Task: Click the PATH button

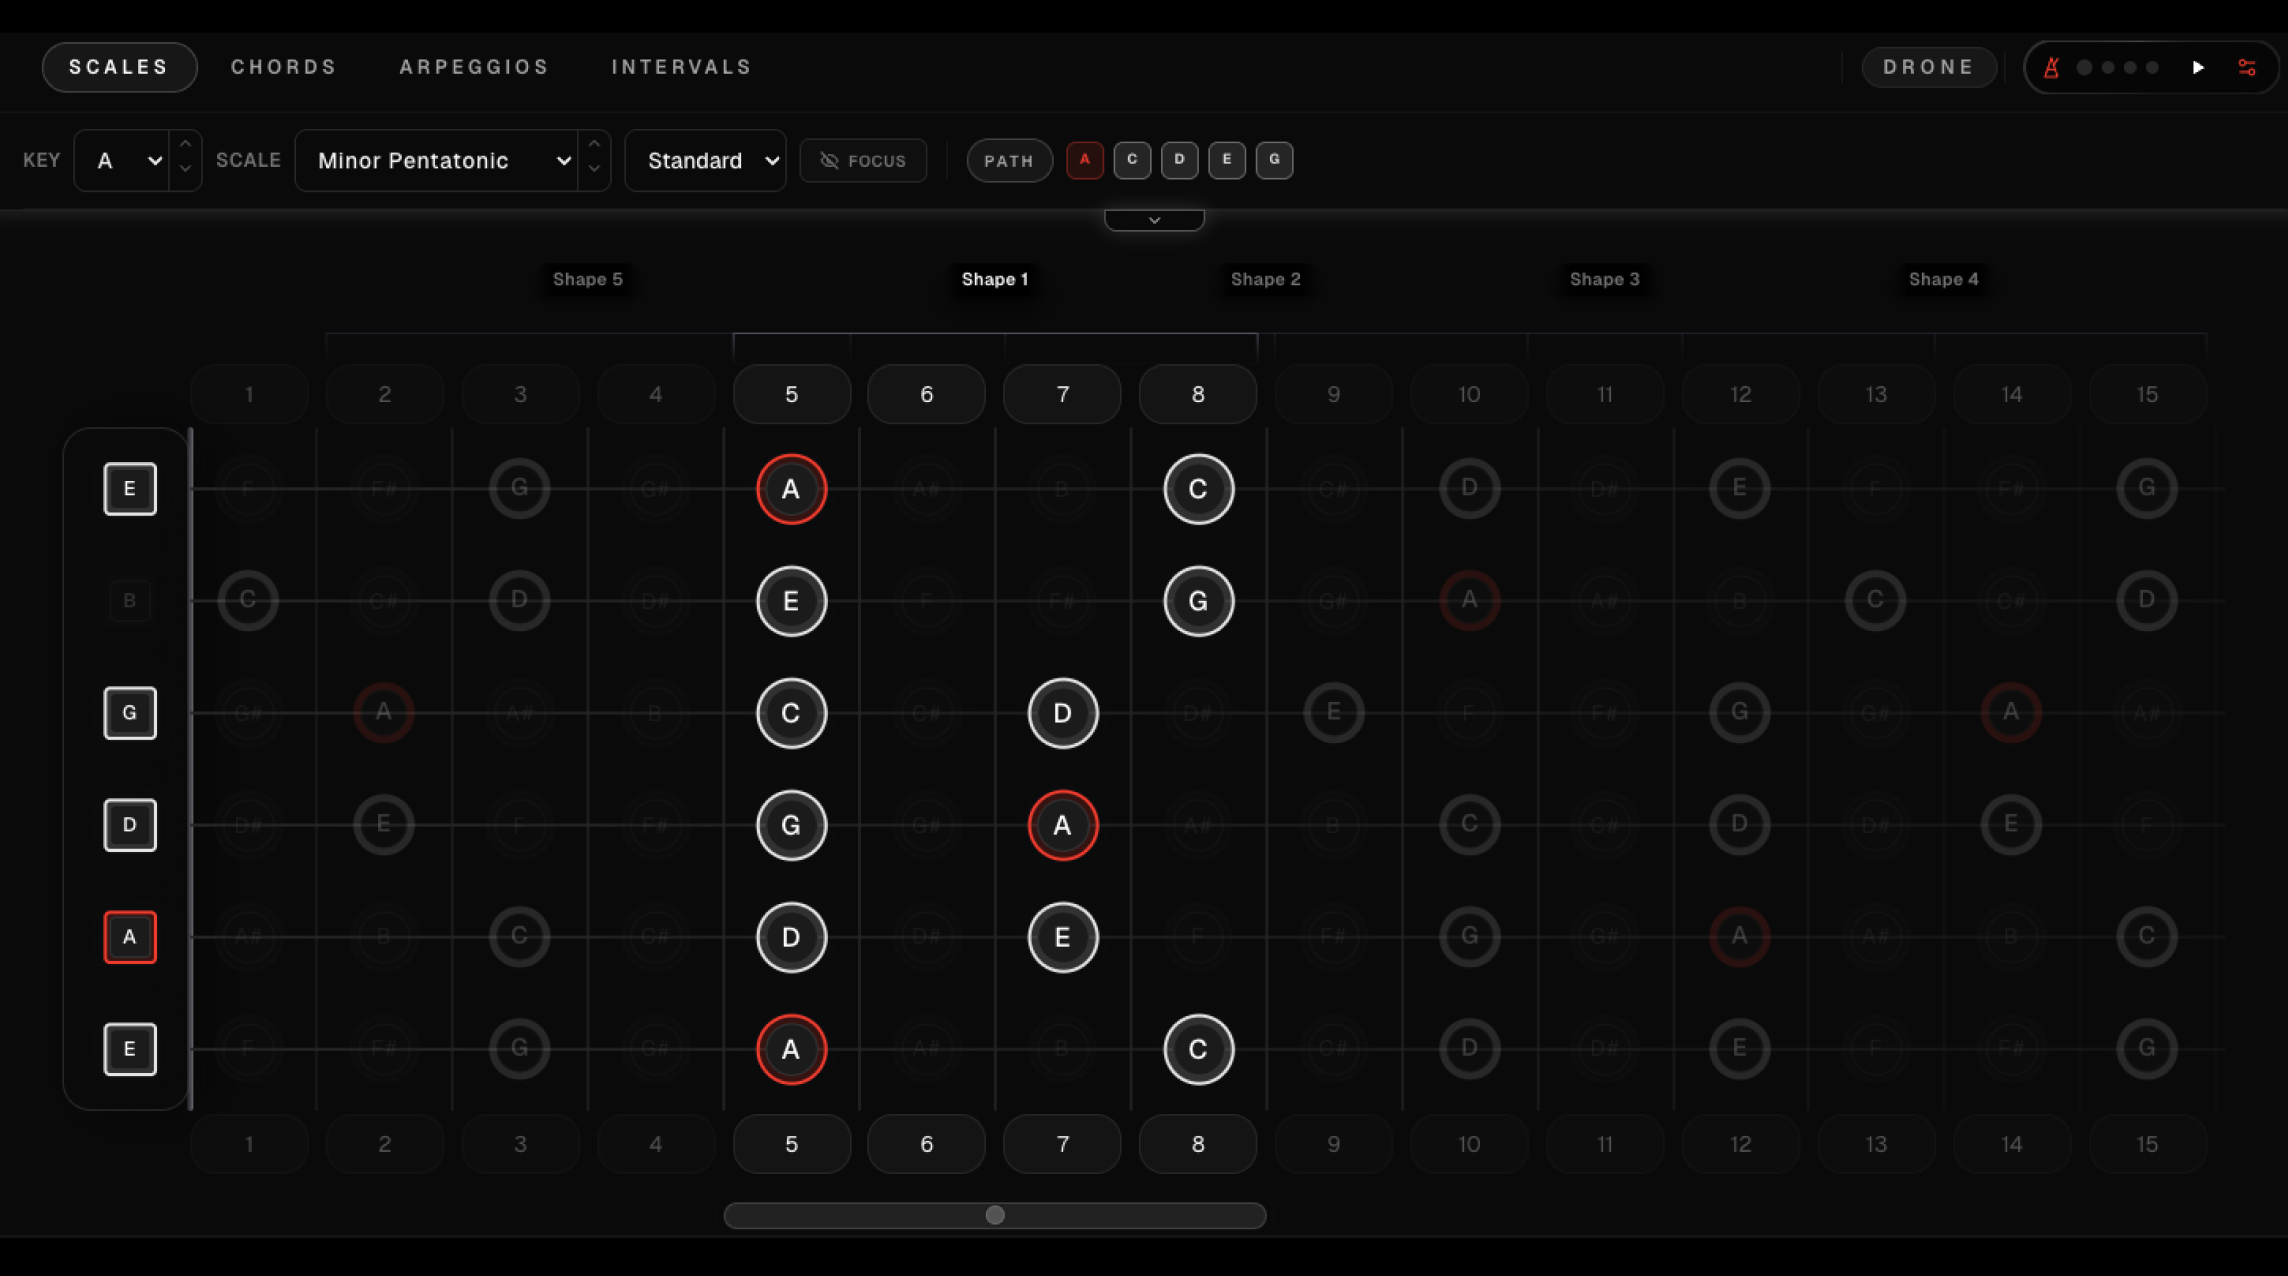Action: [x=1009, y=160]
